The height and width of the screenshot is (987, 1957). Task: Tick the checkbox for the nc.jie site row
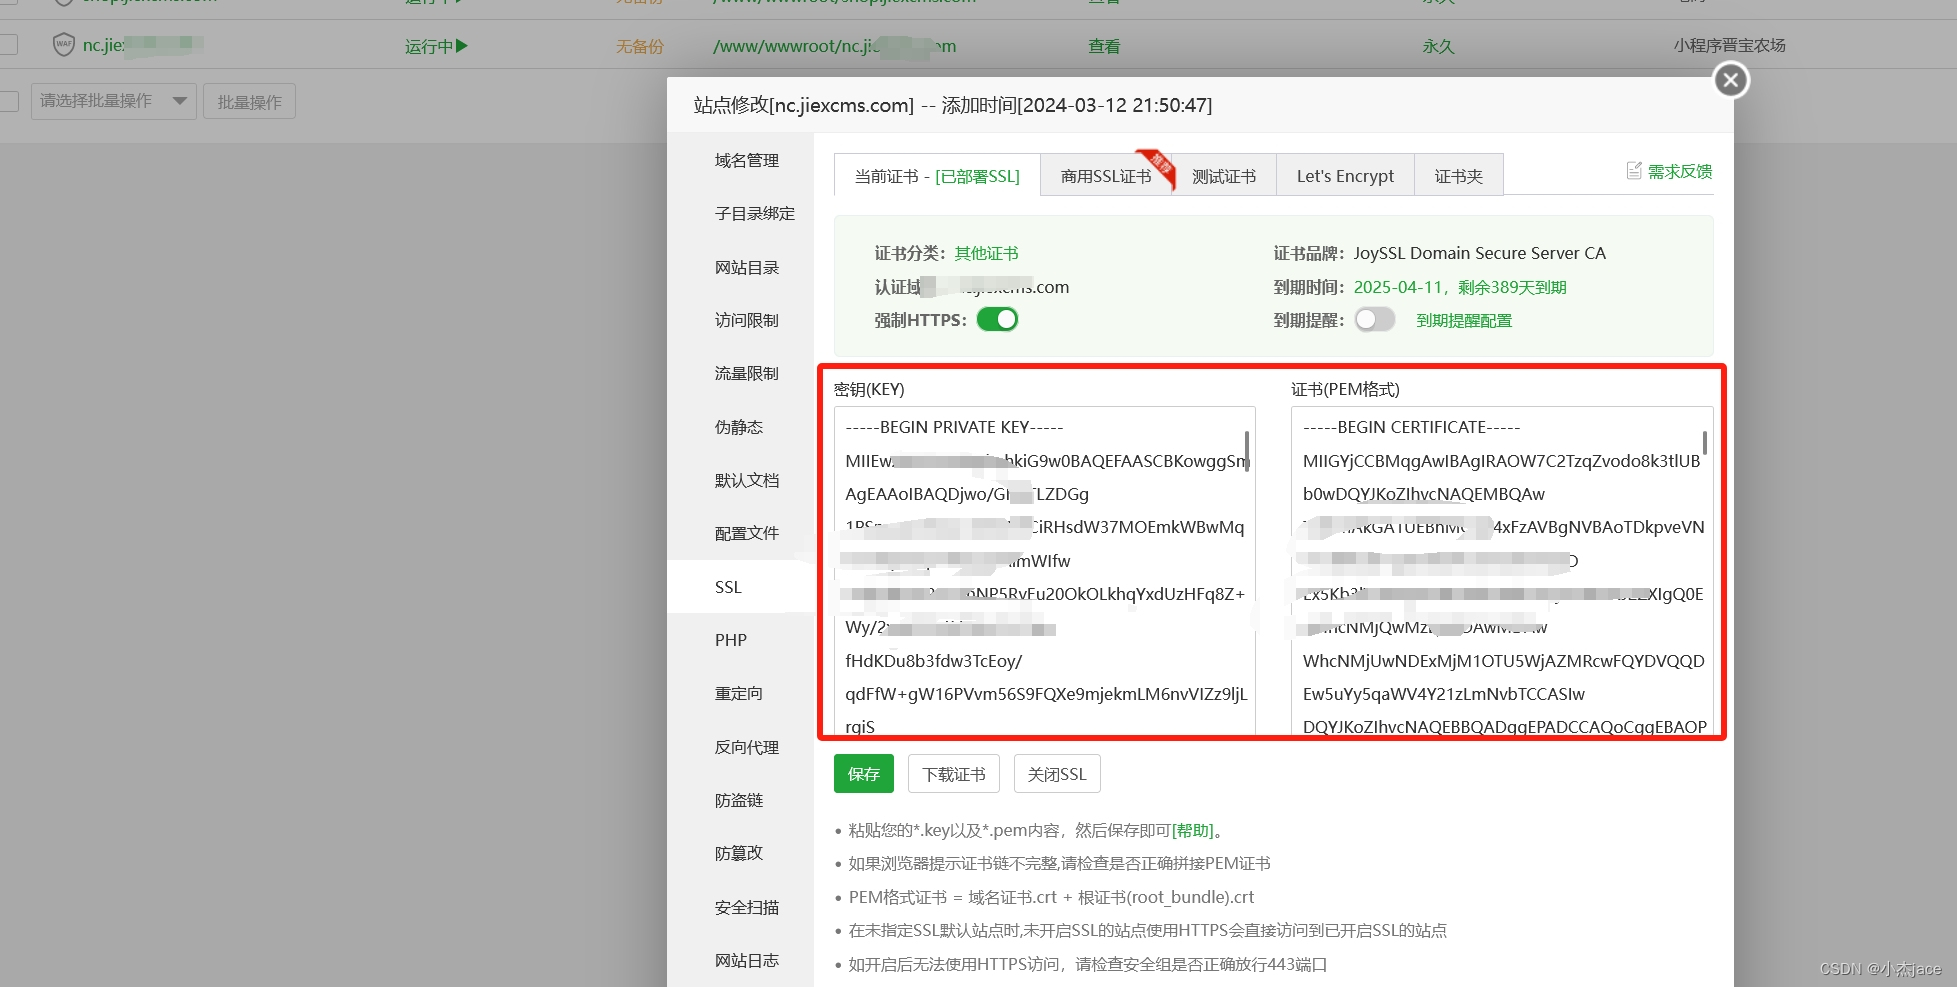tap(9, 45)
